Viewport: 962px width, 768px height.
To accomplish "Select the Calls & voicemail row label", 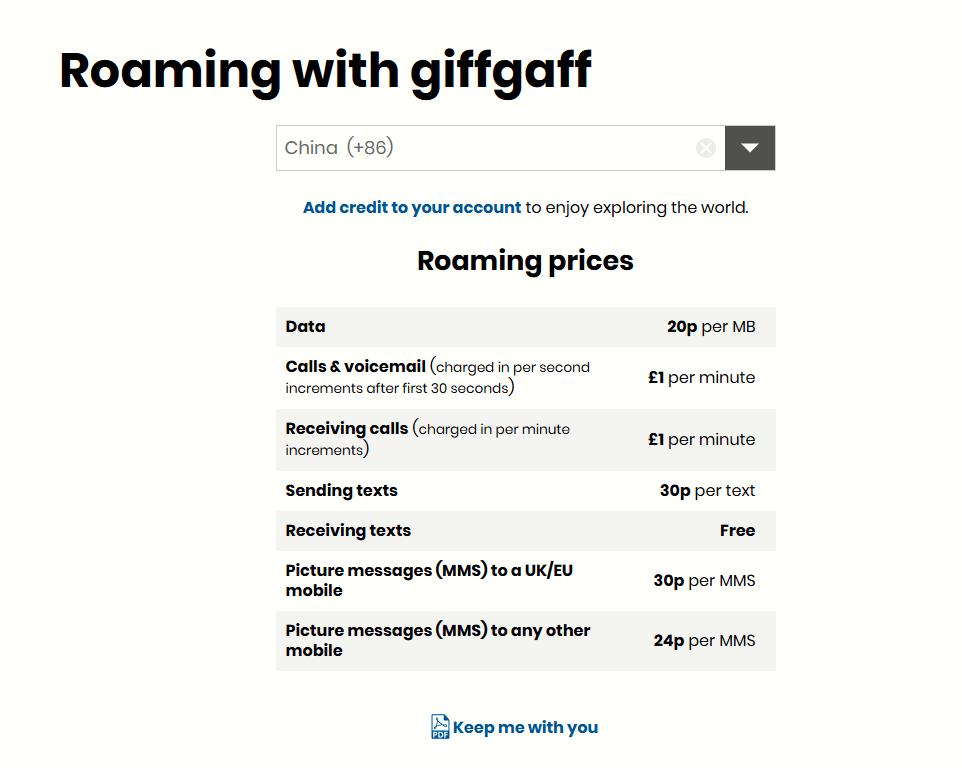I will point(355,367).
